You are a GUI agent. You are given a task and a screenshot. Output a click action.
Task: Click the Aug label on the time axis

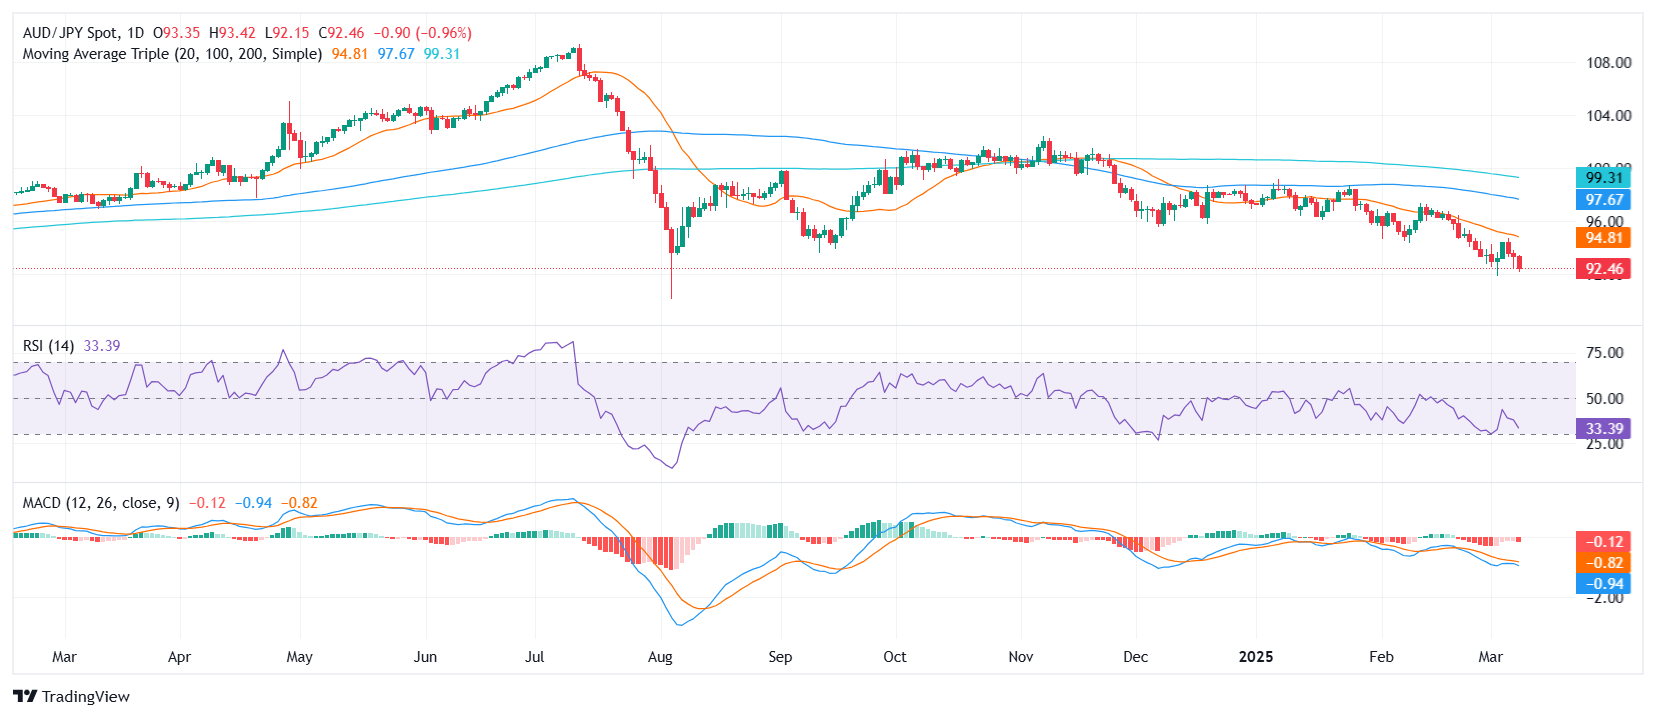(660, 657)
